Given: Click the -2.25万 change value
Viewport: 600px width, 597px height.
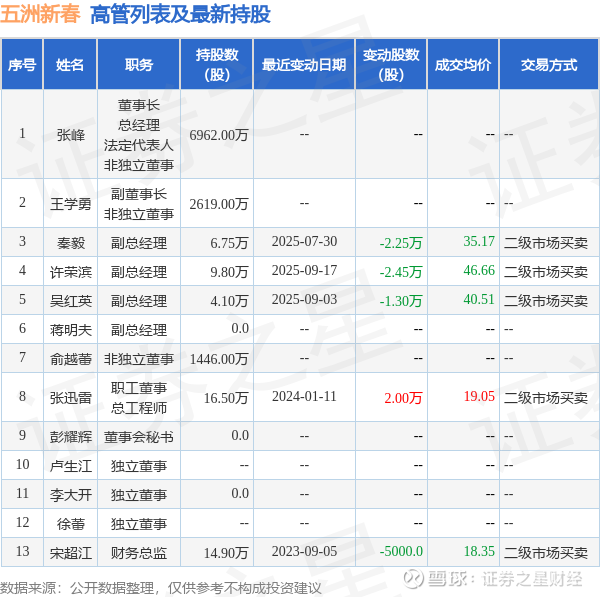Looking at the screenshot, I should click(x=401, y=243).
